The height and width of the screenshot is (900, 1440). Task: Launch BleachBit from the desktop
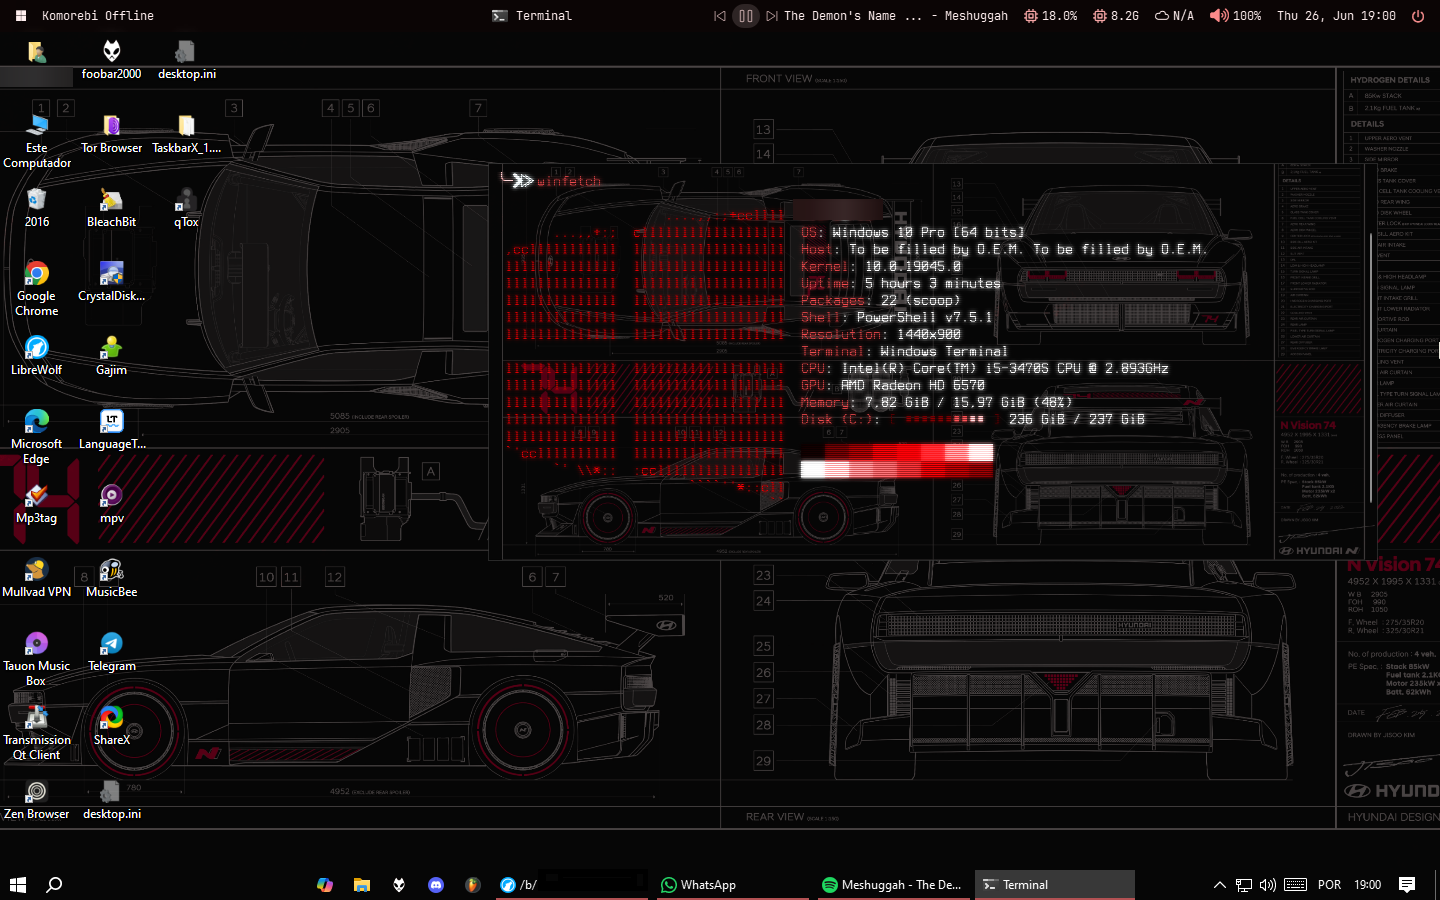pos(111,208)
